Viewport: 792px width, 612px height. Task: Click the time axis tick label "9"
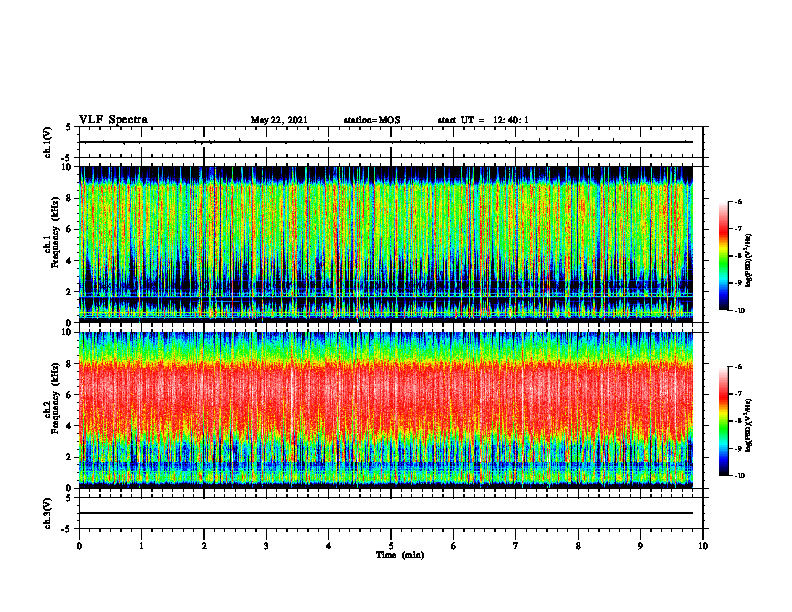(x=640, y=546)
